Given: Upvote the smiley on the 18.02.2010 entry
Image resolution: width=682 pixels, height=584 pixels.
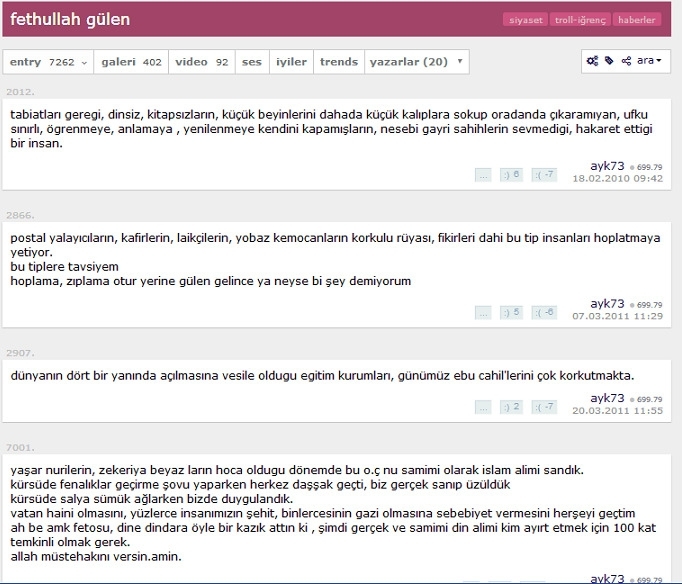Looking at the screenshot, I should click(511, 175).
